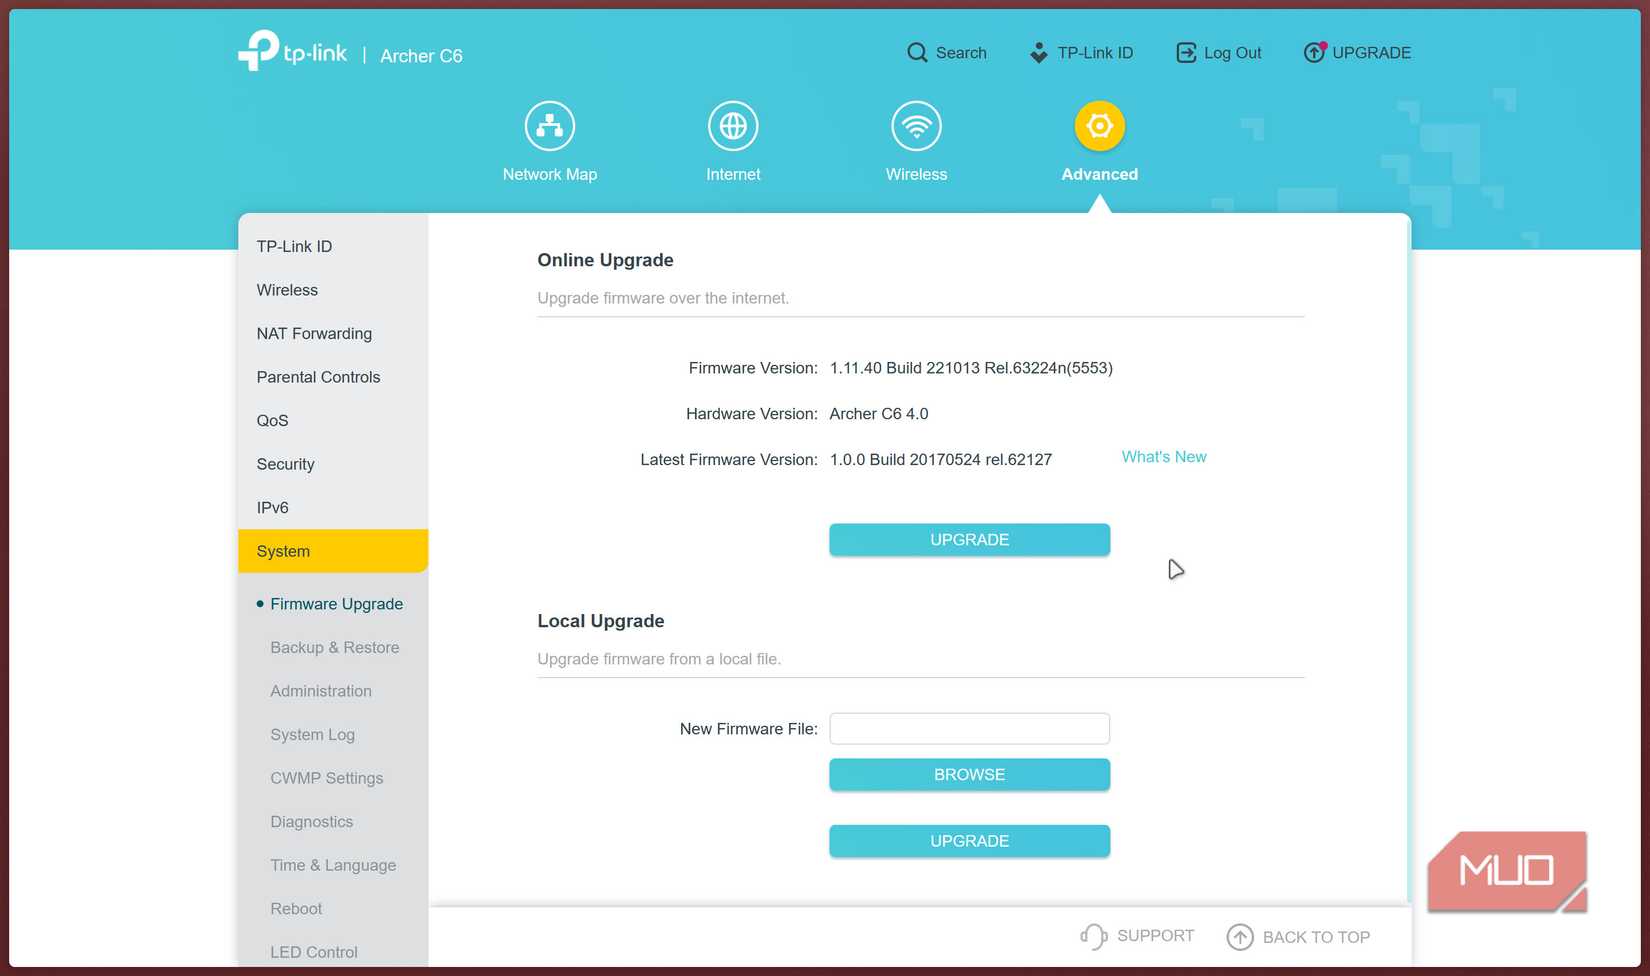The height and width of the screenshot is (976, 1650).
Task: Log out using the logout icon
Action: click(1185, 51)
